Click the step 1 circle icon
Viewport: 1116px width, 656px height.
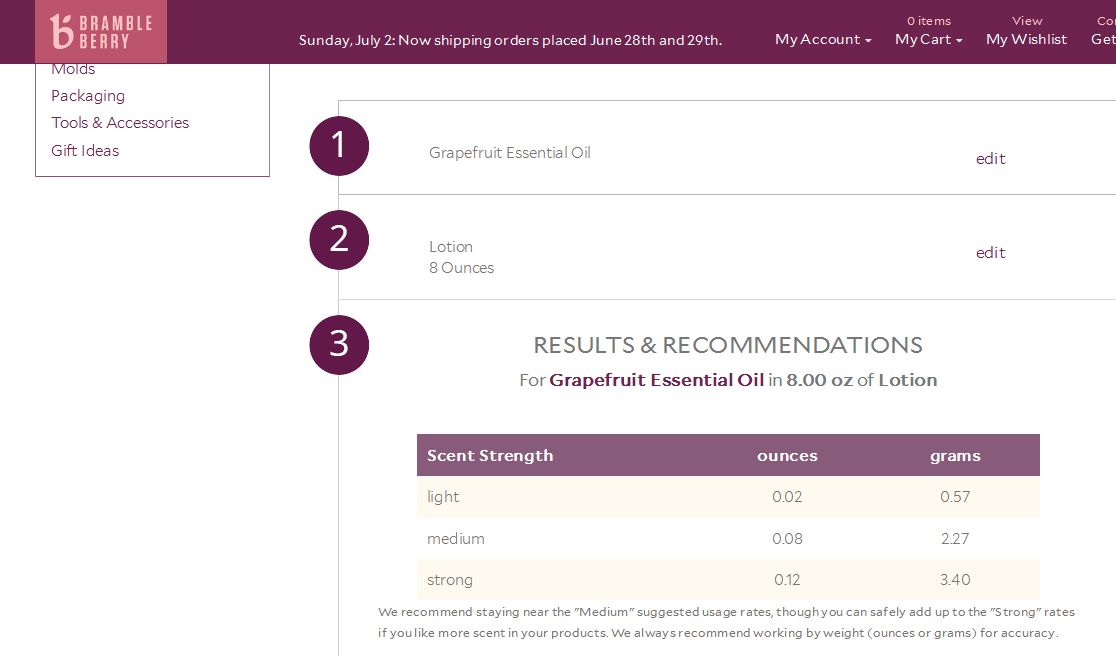pyautogui.click(x=339, y=146)
